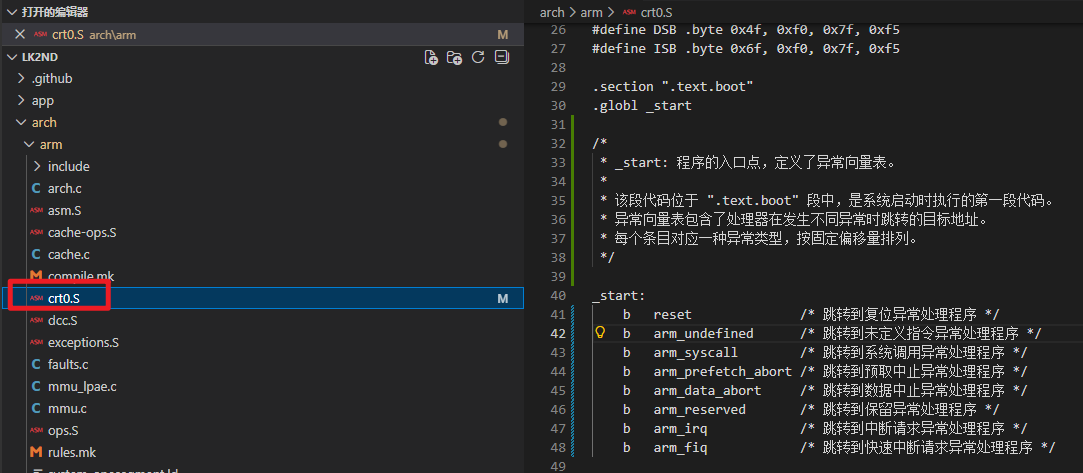The width and height of the screenshot is (1083, 473).
Task: Click line number 29 in the gutter
Action: point(558,86)
